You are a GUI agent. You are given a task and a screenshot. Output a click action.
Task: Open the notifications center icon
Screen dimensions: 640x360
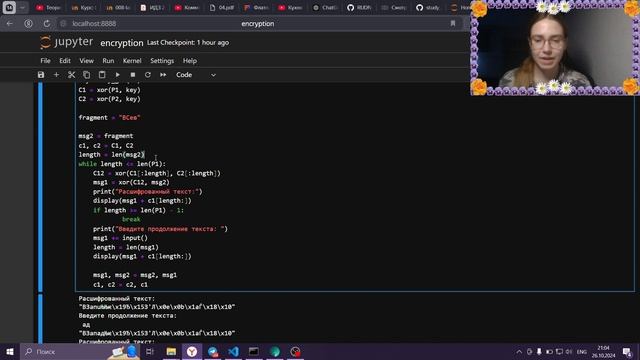pyautogui.click(x=627, y=351)
